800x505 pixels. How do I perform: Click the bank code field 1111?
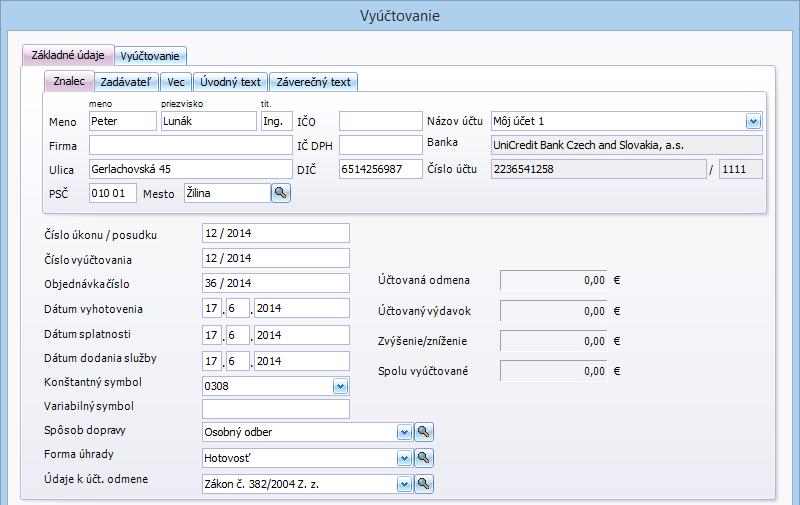tap(741, 169)
